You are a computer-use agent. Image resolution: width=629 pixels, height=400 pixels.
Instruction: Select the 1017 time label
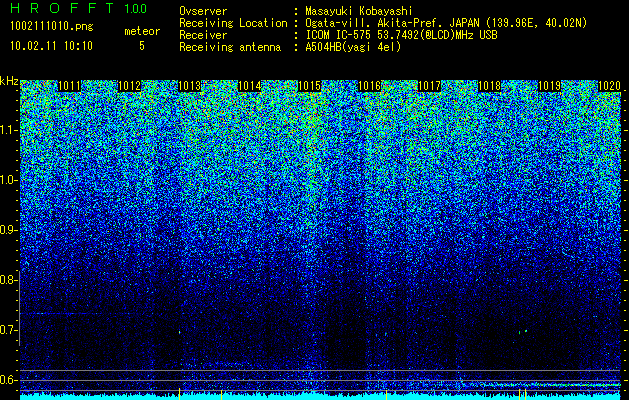click(x=430, y=86)
